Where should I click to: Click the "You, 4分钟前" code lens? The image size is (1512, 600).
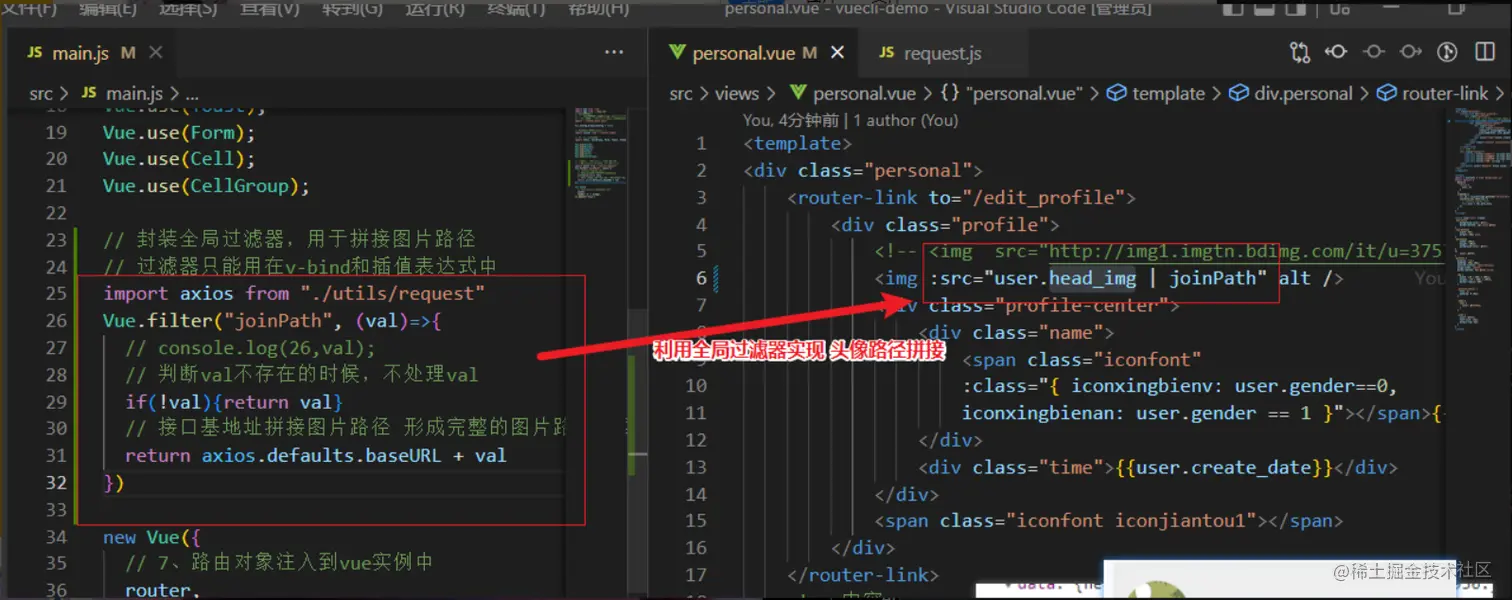tap(791, 120)
